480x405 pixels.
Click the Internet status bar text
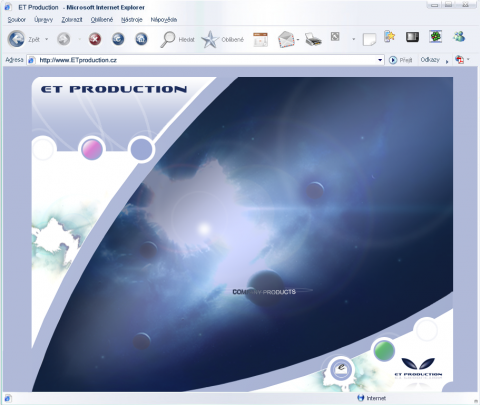coord(376,398)
